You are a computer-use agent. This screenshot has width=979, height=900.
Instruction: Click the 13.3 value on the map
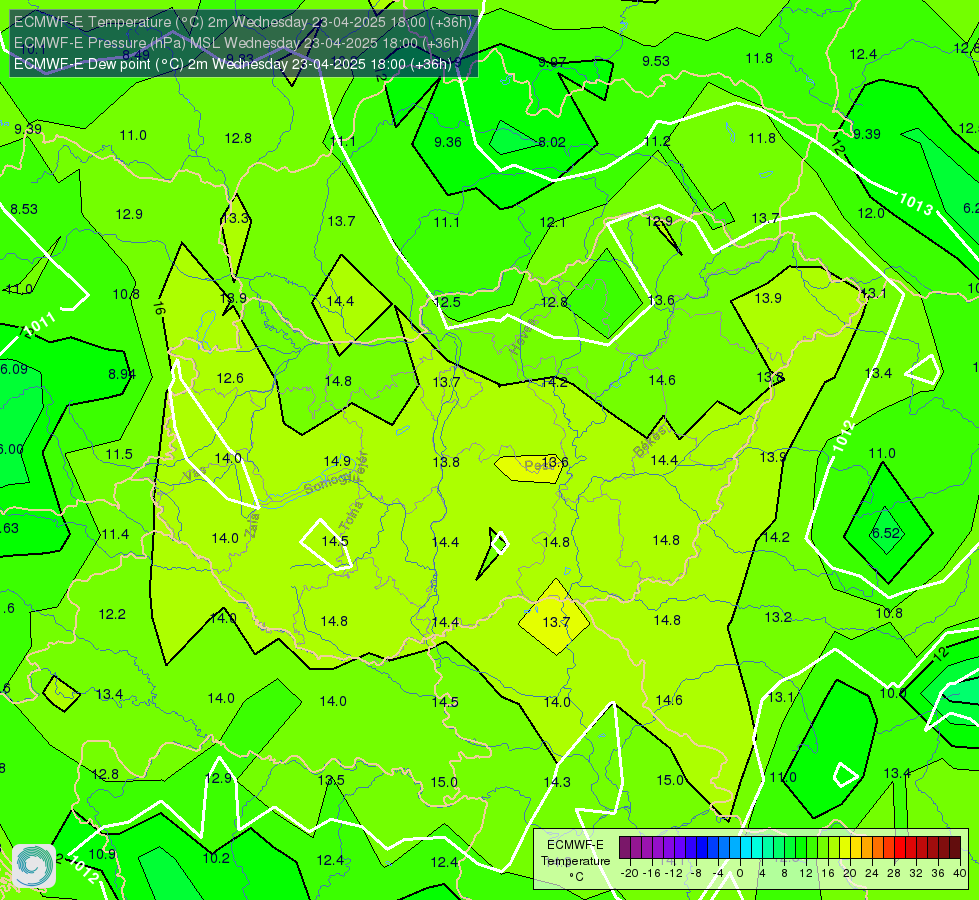point(235,219)
